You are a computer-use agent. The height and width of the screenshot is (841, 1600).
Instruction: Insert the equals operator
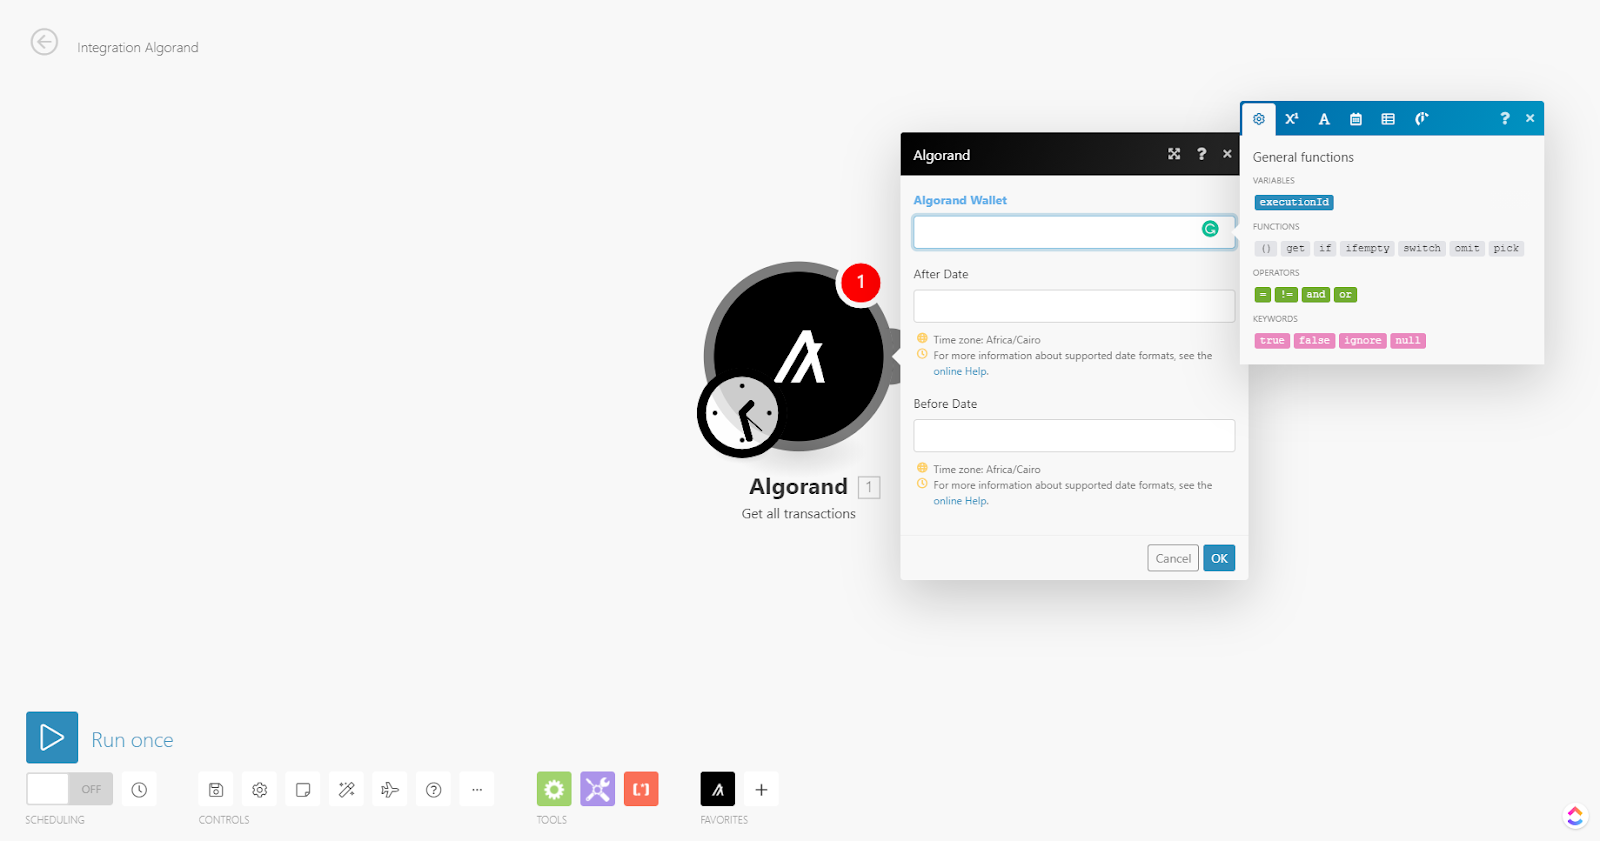coord(1263,294)
